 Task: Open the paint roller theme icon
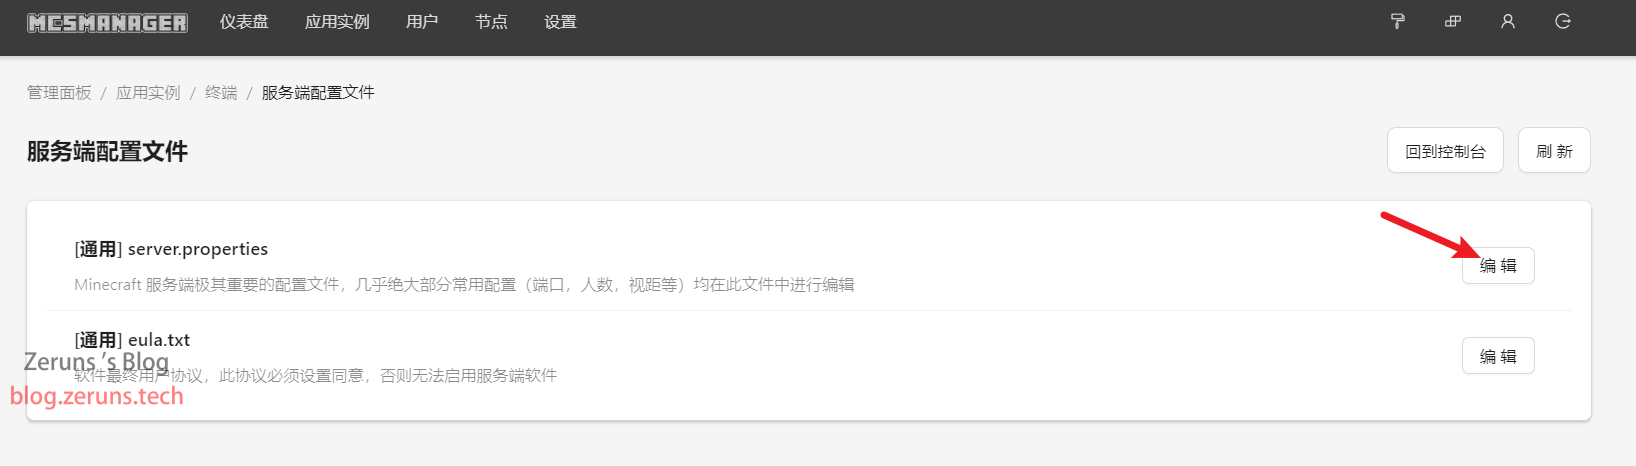pyautogui.click(x=1398, y=21)
